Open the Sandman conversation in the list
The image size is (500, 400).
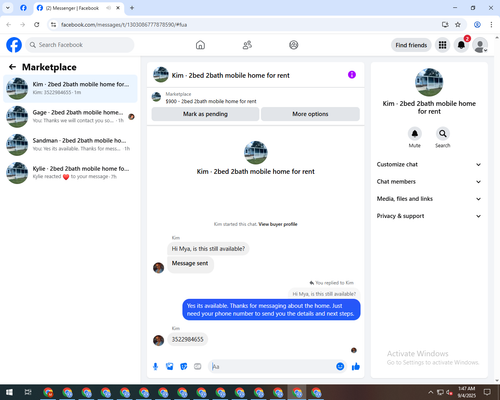pyautogui.click(x=70, y=144)
